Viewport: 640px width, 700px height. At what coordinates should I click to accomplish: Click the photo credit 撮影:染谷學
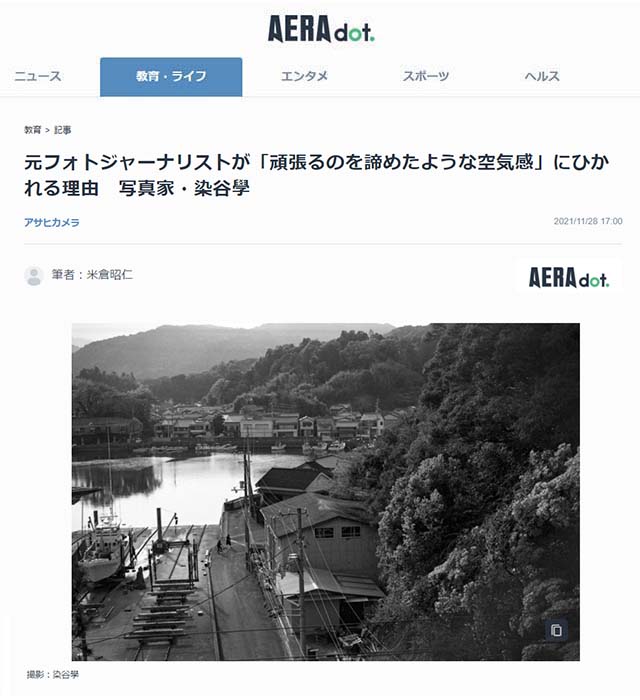pos(53,675)
